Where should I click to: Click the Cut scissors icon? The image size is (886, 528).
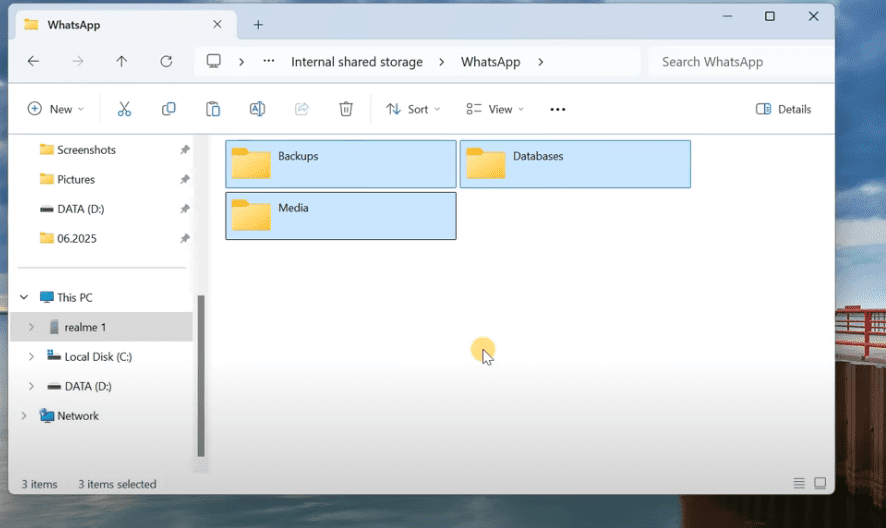[124, 109]
